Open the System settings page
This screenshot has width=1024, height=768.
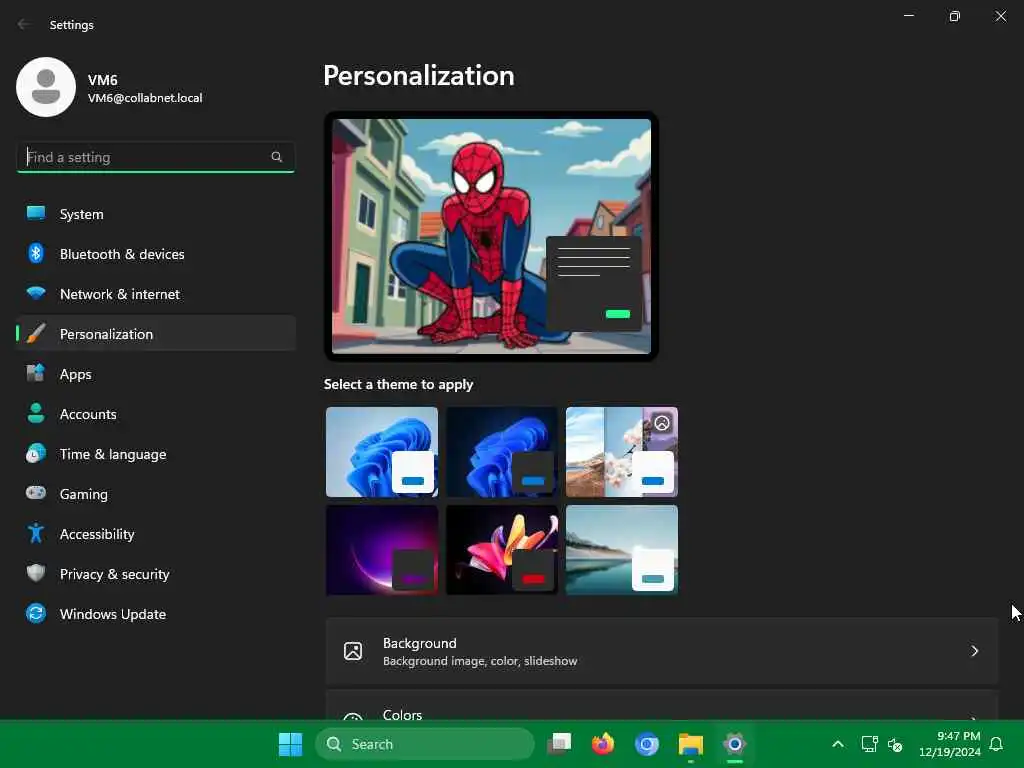point(155,214)
